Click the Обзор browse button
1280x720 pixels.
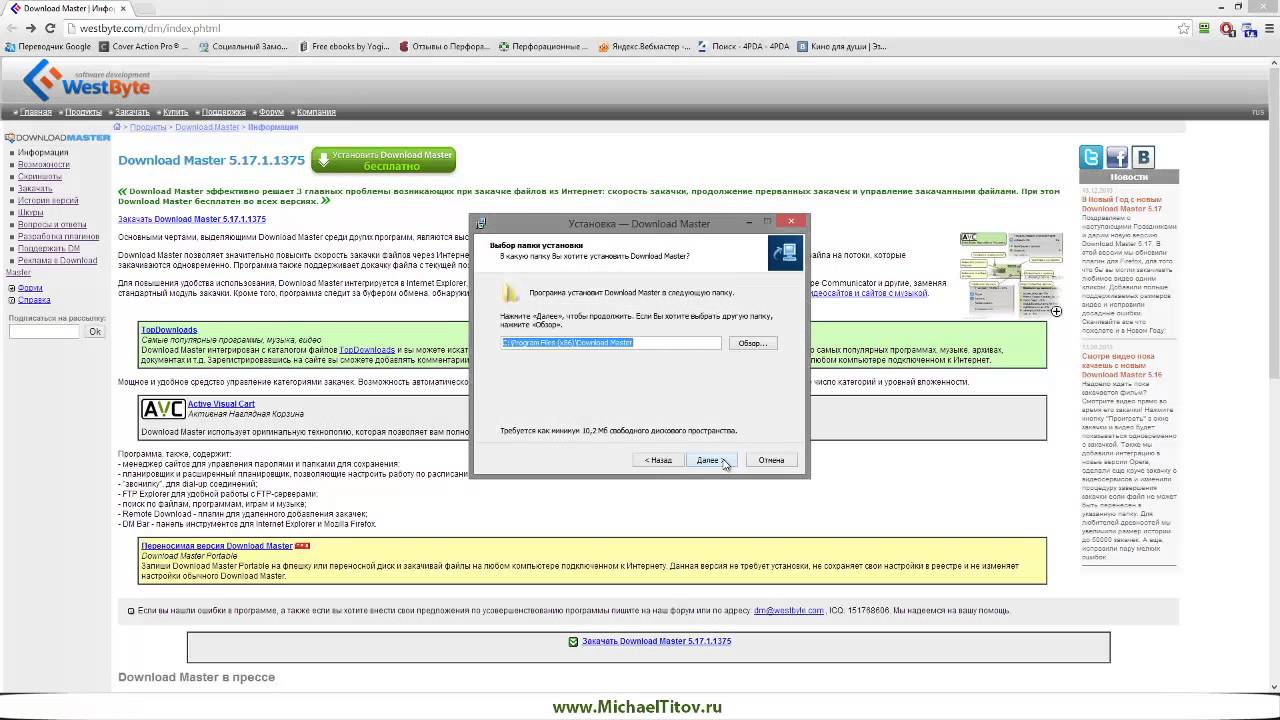tap(752, 343)
